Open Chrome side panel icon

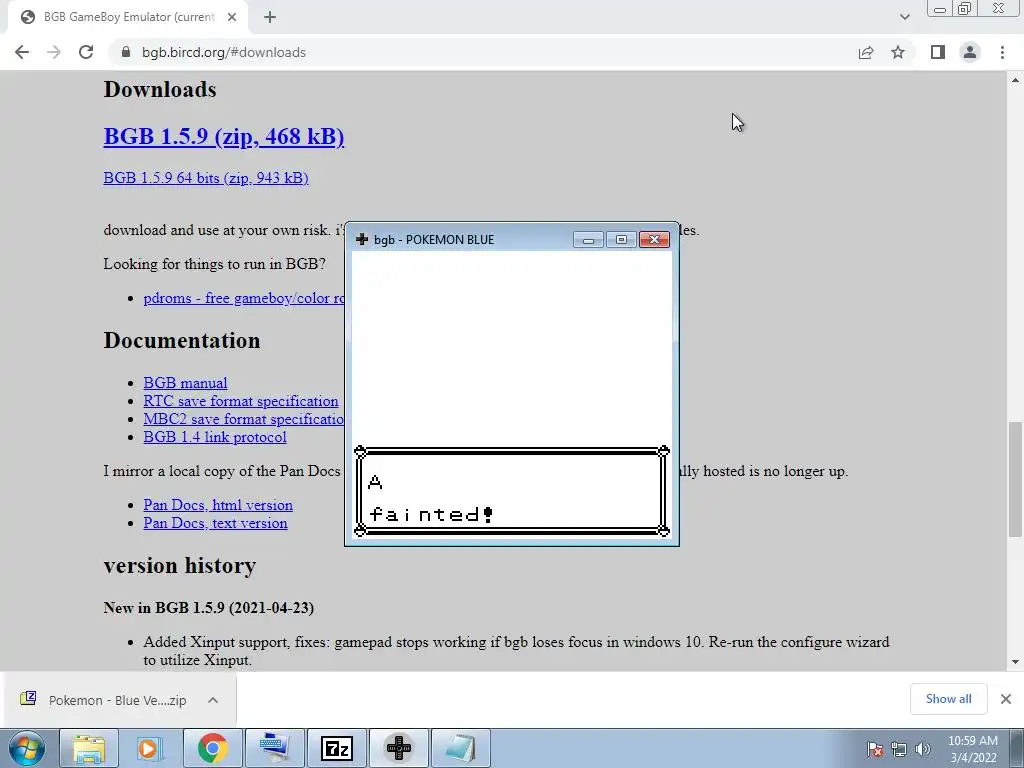[938, 52]
